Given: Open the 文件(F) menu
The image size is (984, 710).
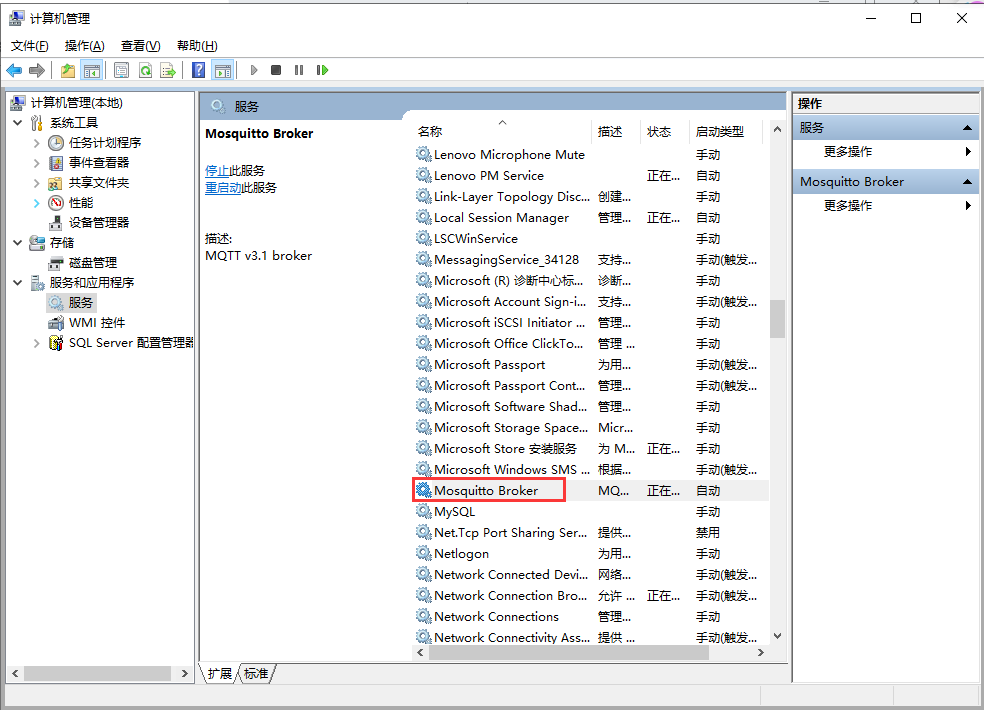Looking at the screenshot, I should [29, 46].
